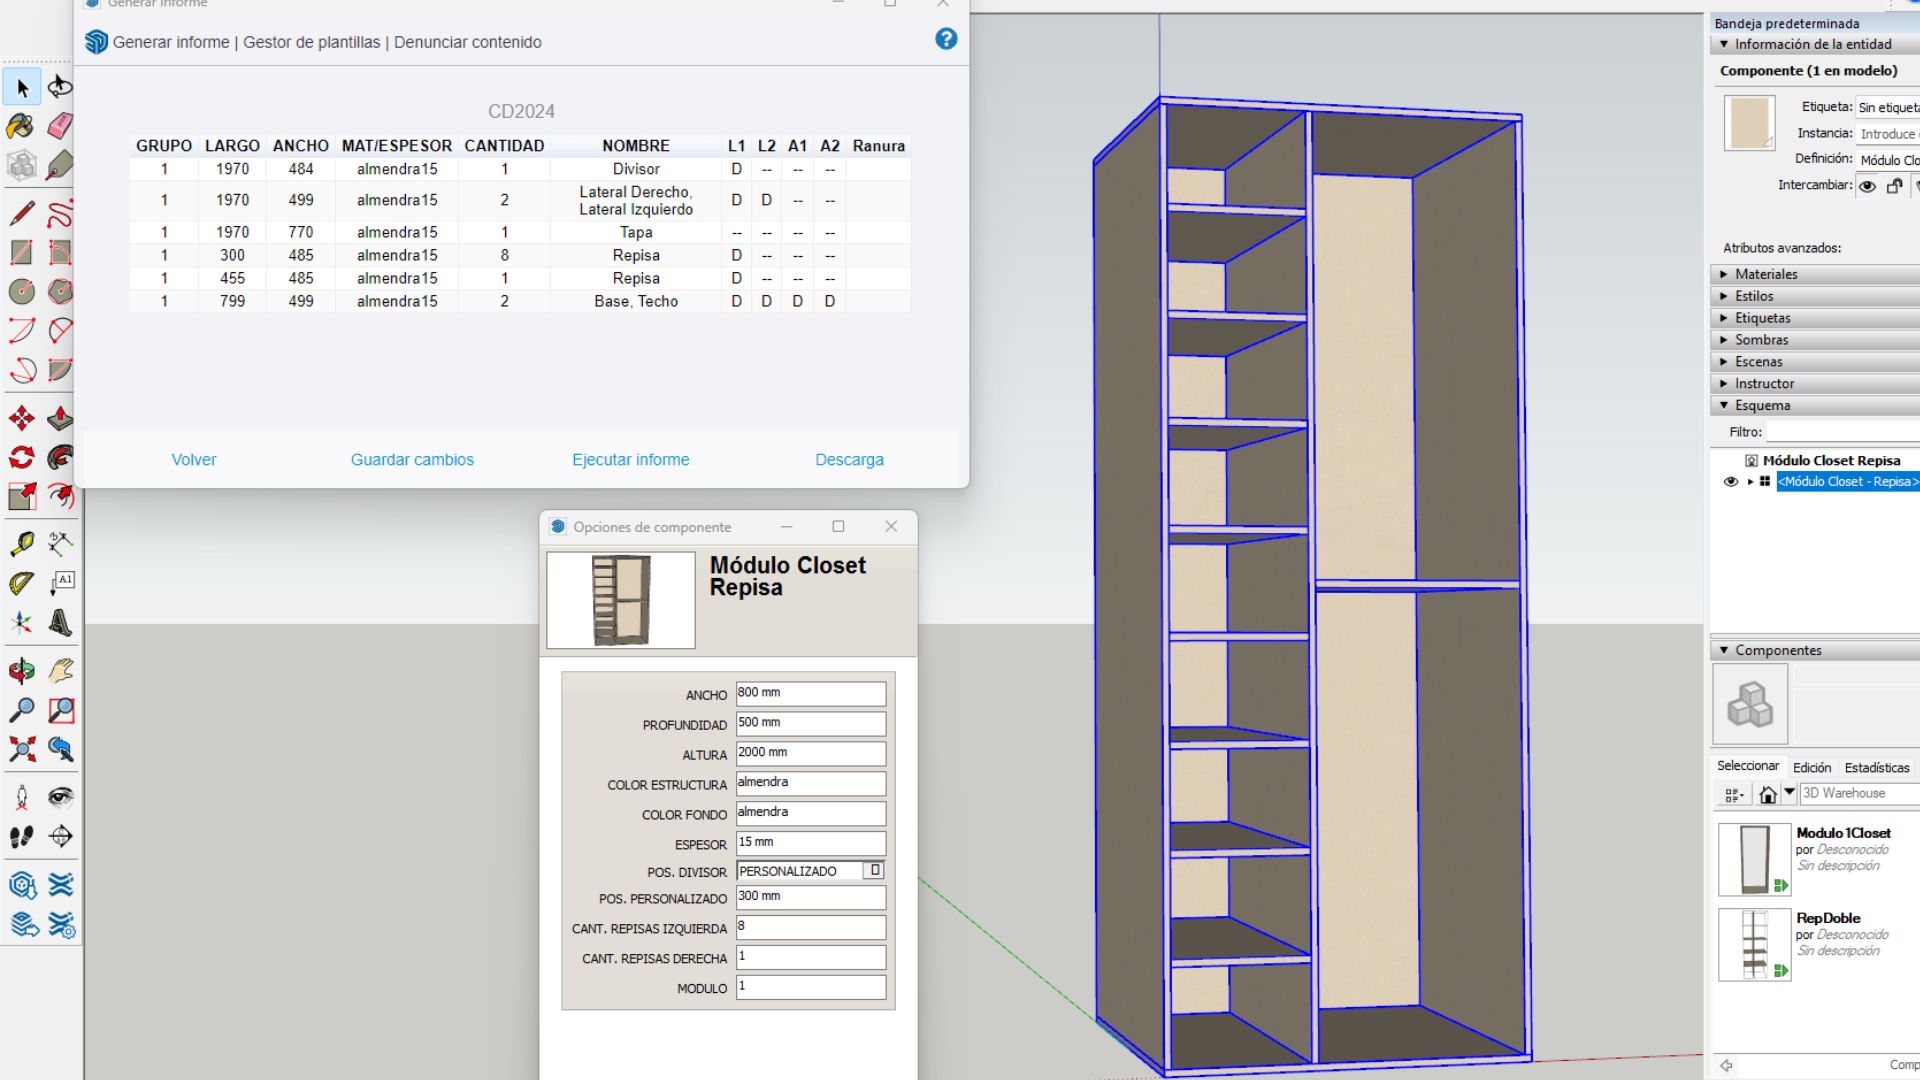The image size is (1920, 1080).
Task: Toggle the lock icon in Intercambiar row
Action: pos(1895,187)
